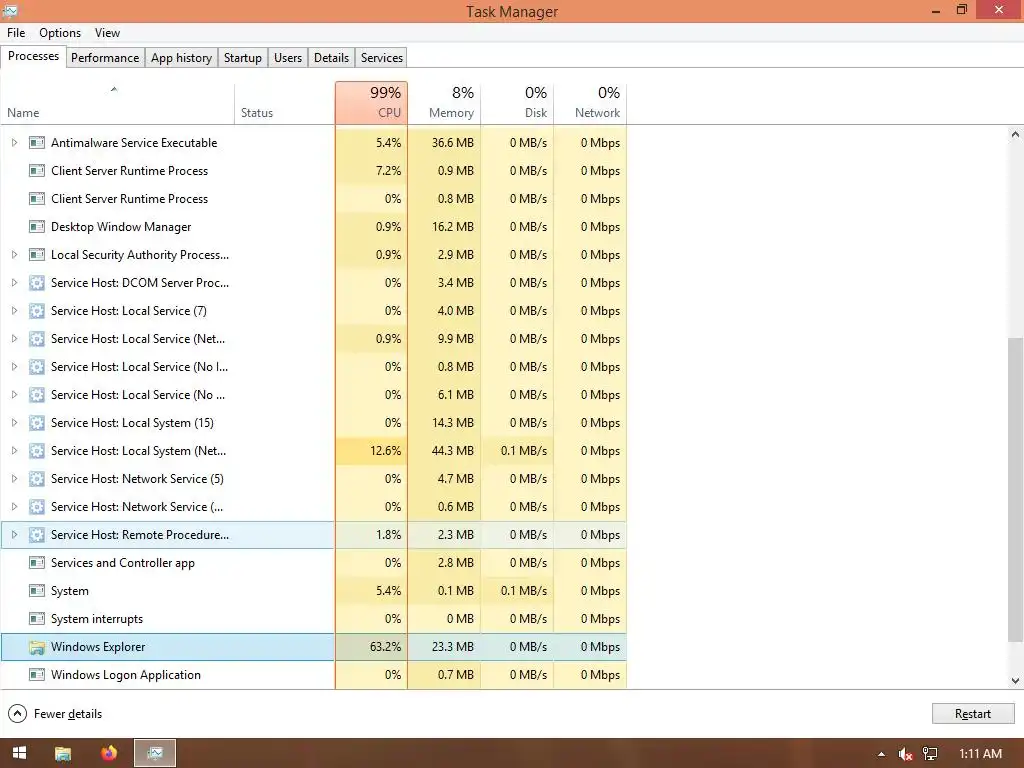1024x768 pixels.
Task: Click the Windows Explorer folder icon in list
Action: click(x=37, y=647)
